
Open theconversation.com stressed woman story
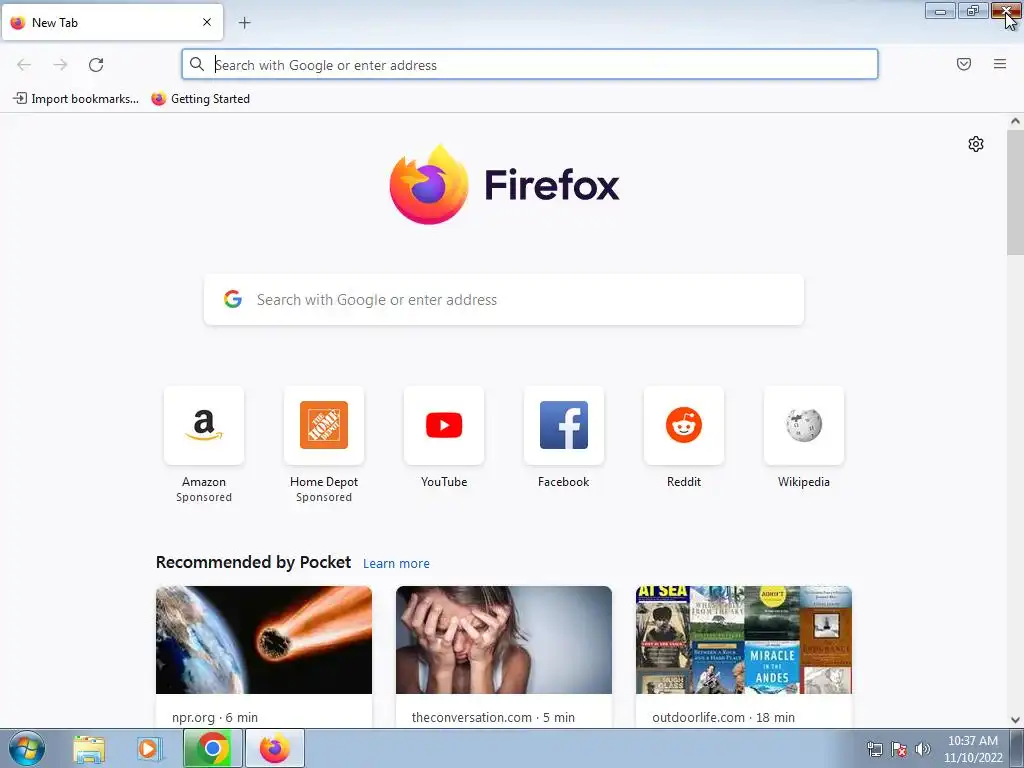[x=504, y=640]
